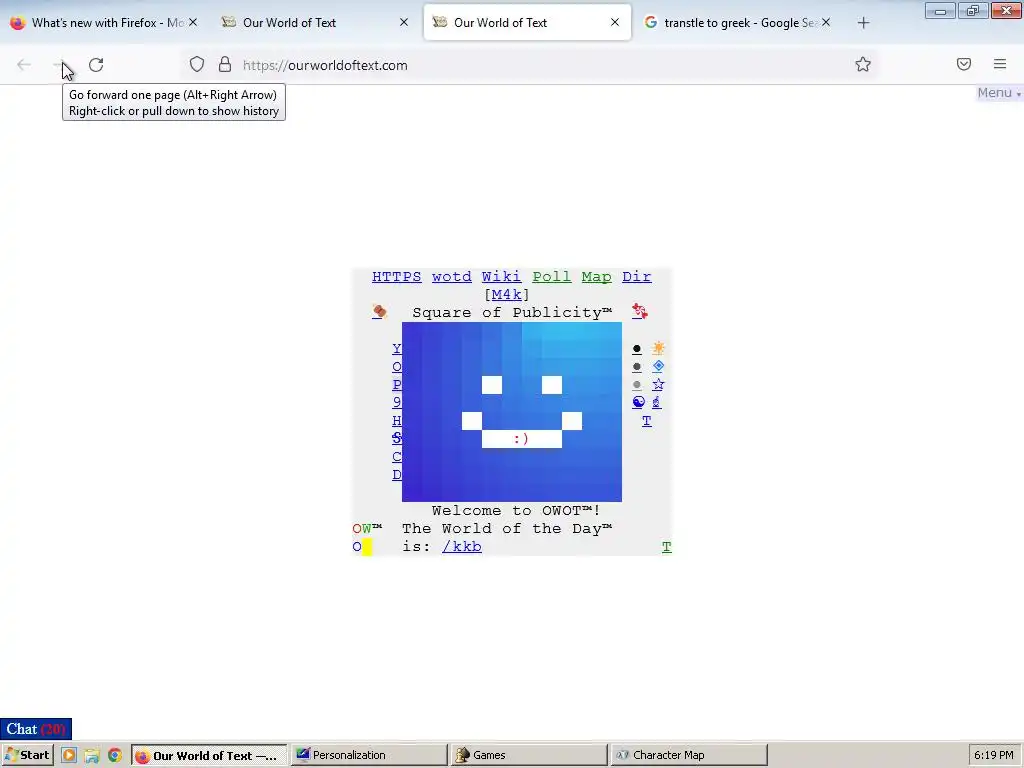Click the red flower emoji link
The height and width of the screenshot is (768, 1024).
point(639,312)
